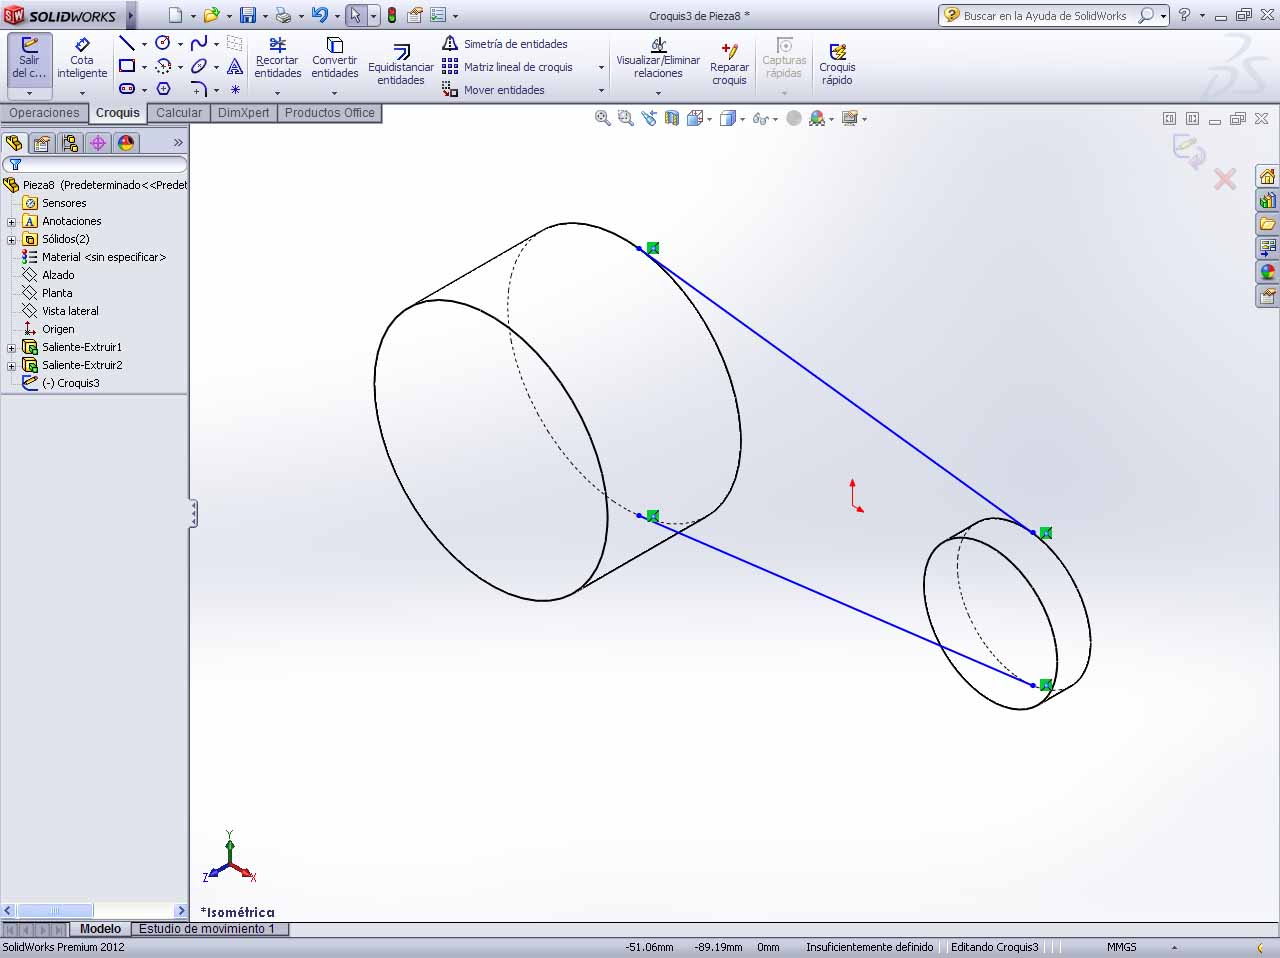Click the Edit Appearance color sphere icon
1280x958 pixels.
point(817,118)
